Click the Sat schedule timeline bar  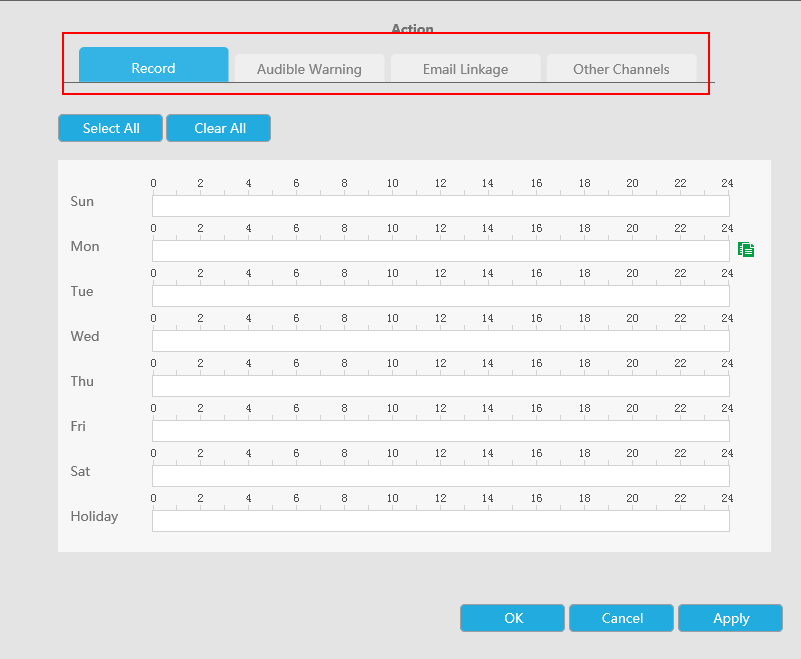pyautogui.click(x=440, y=476)
